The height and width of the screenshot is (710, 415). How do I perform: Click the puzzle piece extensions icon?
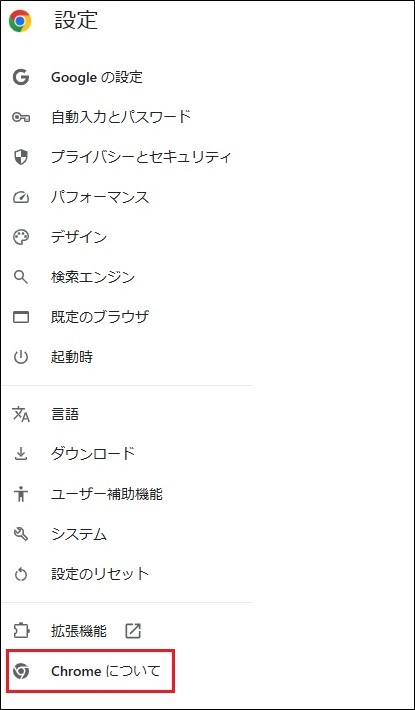pyautogui.click(x=21, y=631)
